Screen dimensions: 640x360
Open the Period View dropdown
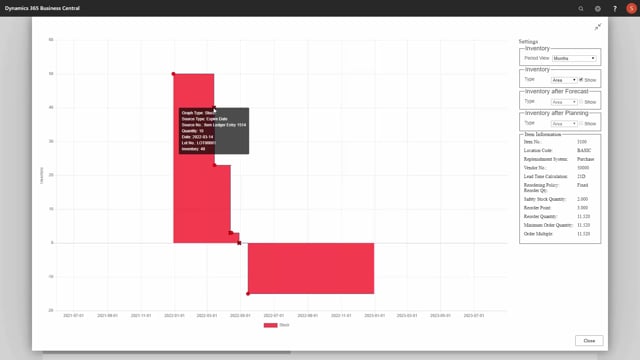click(x=574, y=58)
